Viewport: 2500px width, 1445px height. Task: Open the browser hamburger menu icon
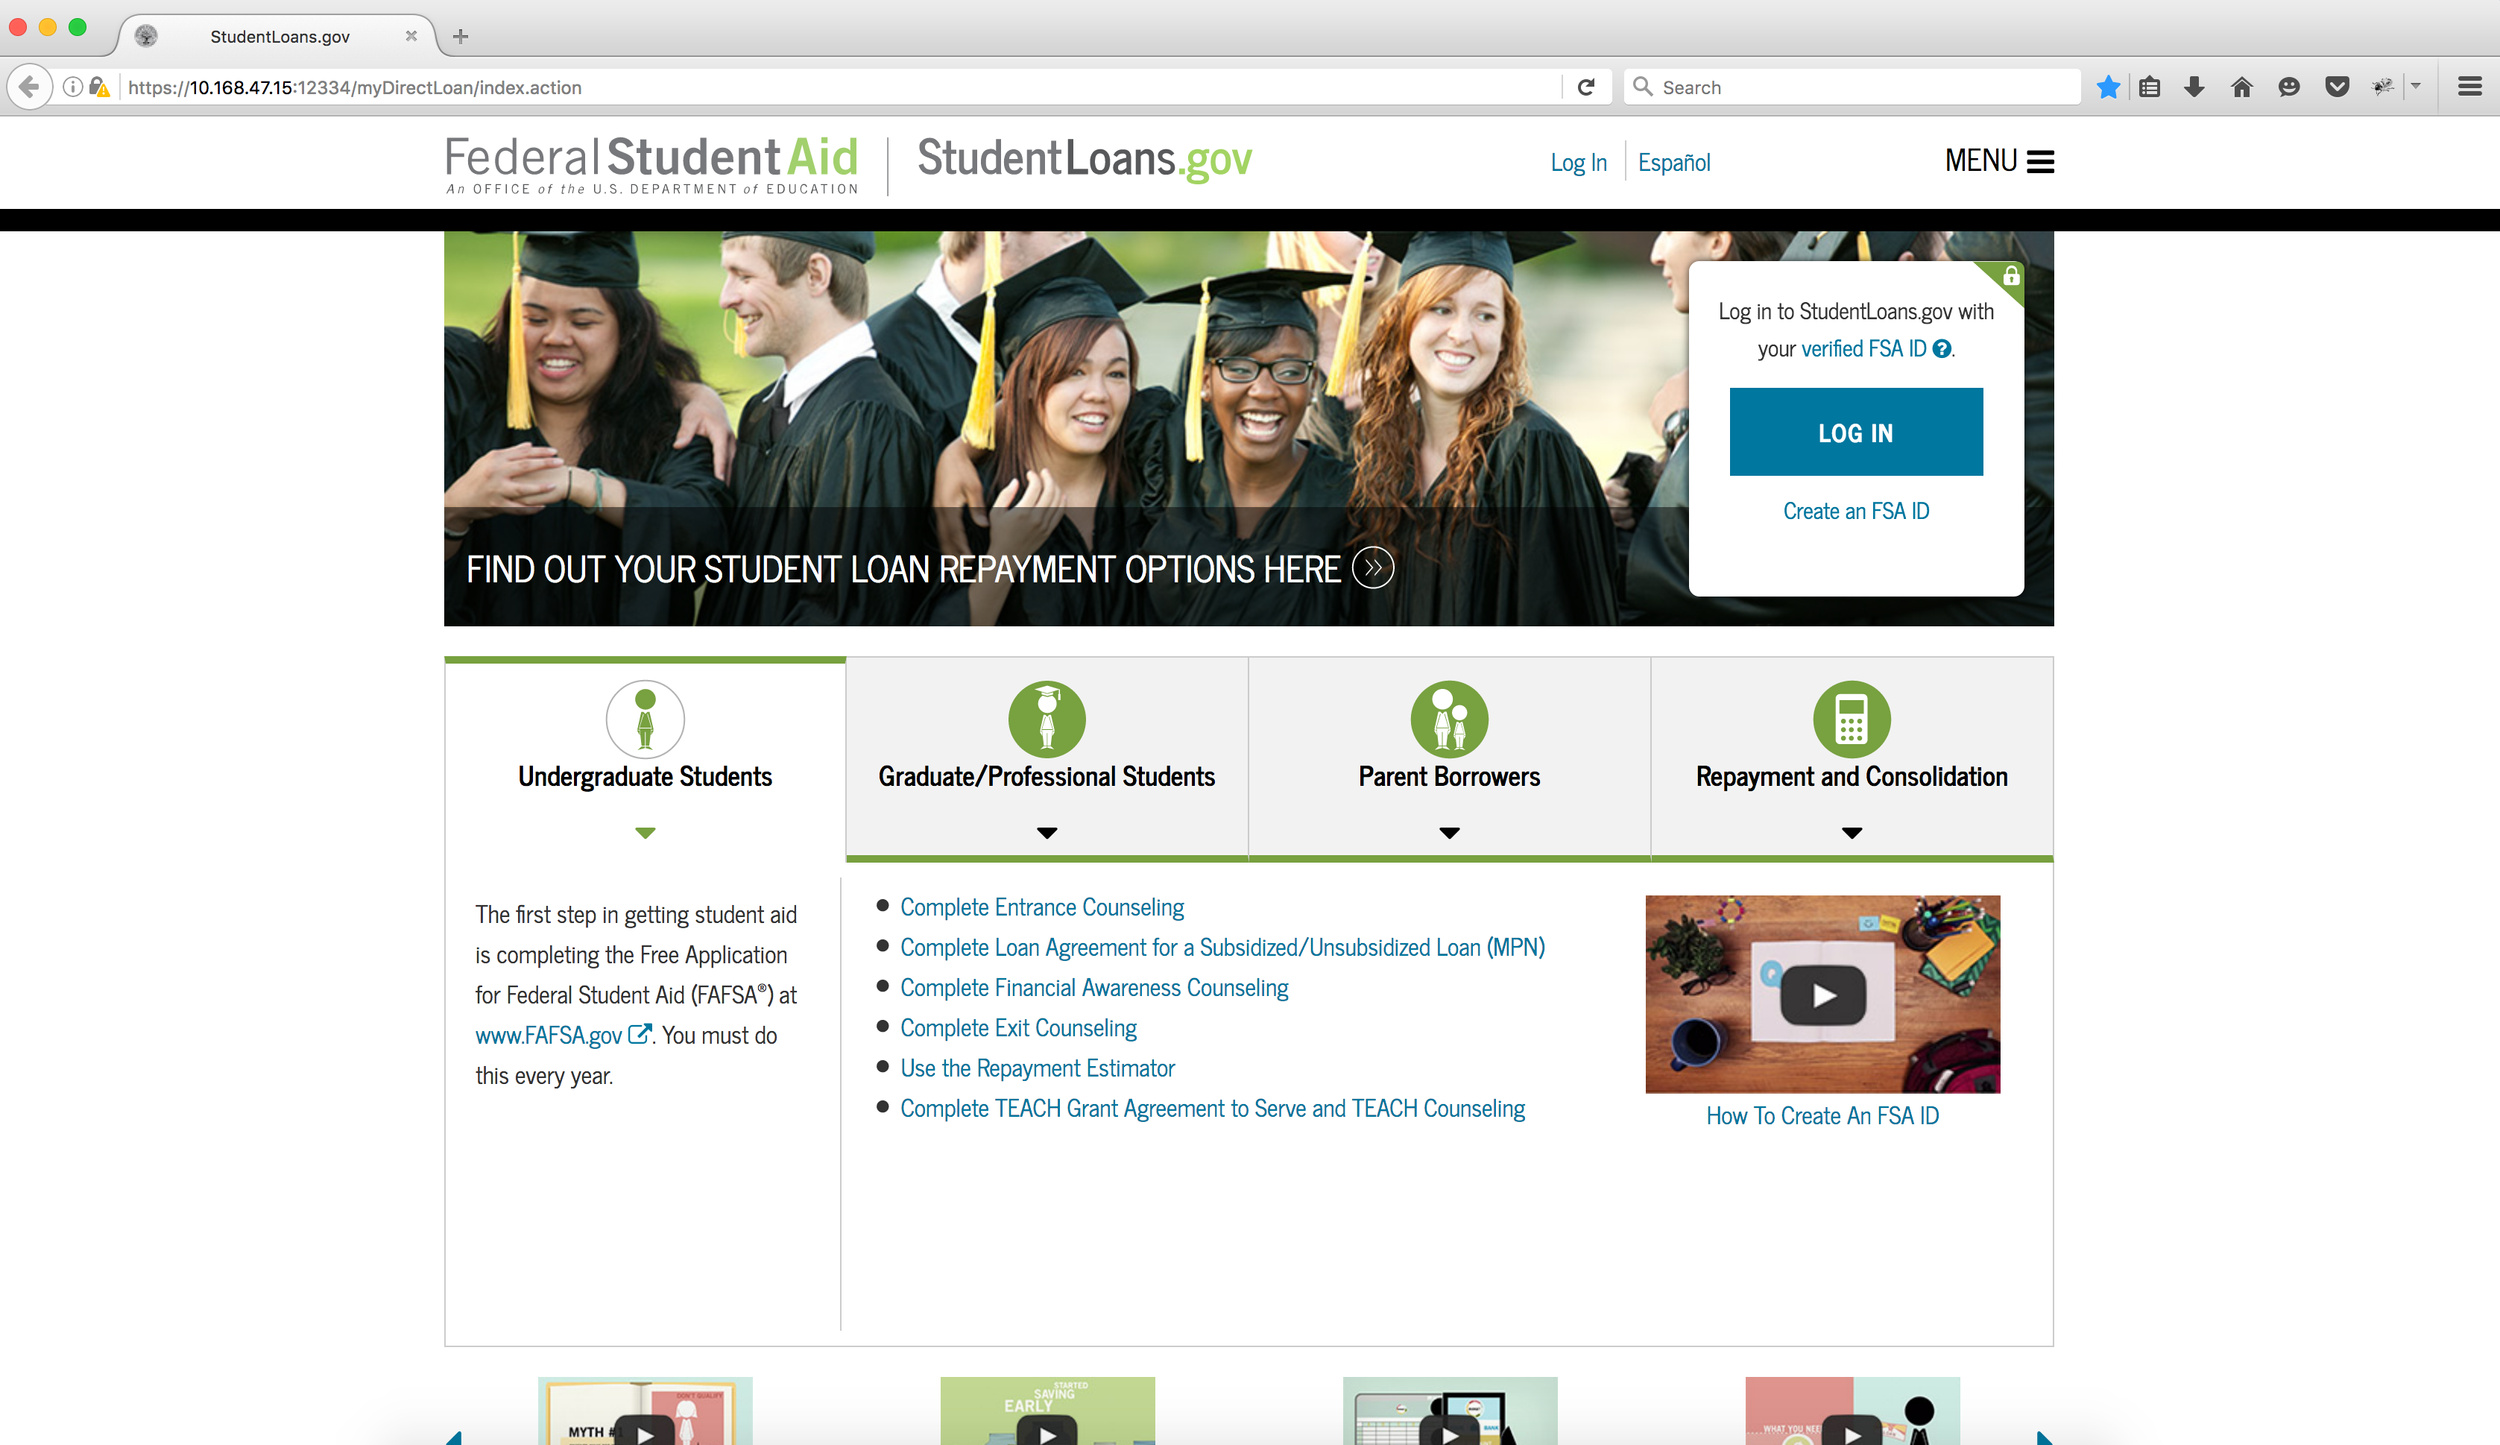2469,87
